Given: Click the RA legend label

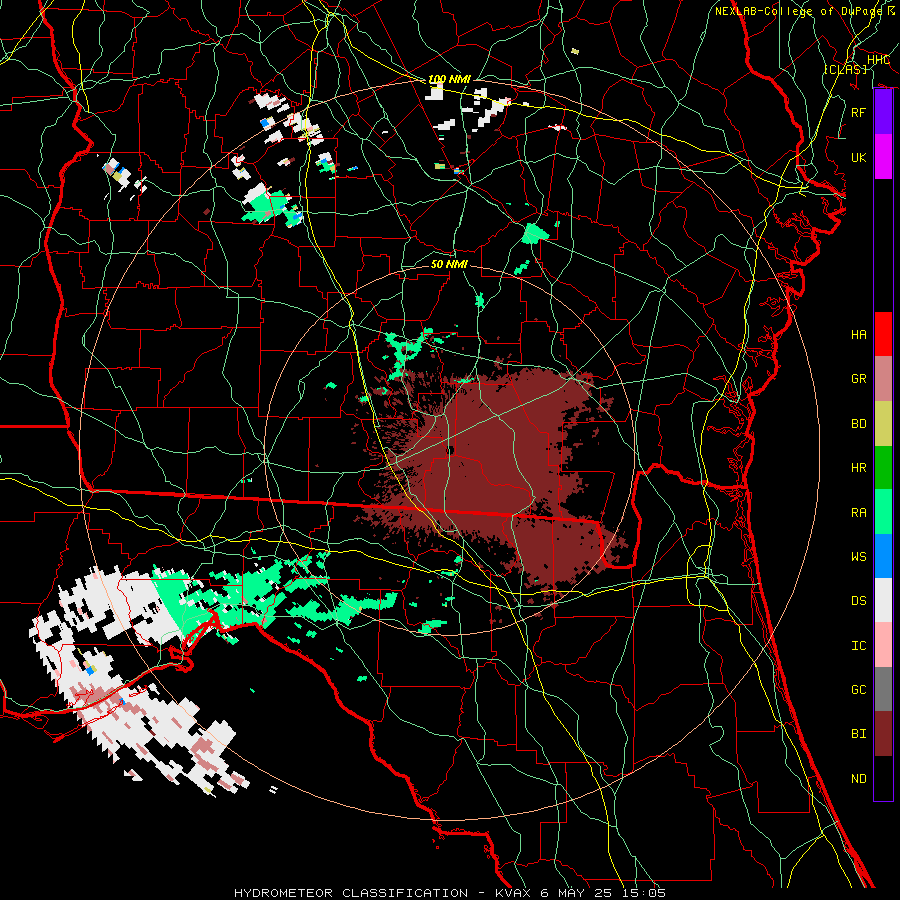Looking at the screenshot, I should click(x=859, y=512).
